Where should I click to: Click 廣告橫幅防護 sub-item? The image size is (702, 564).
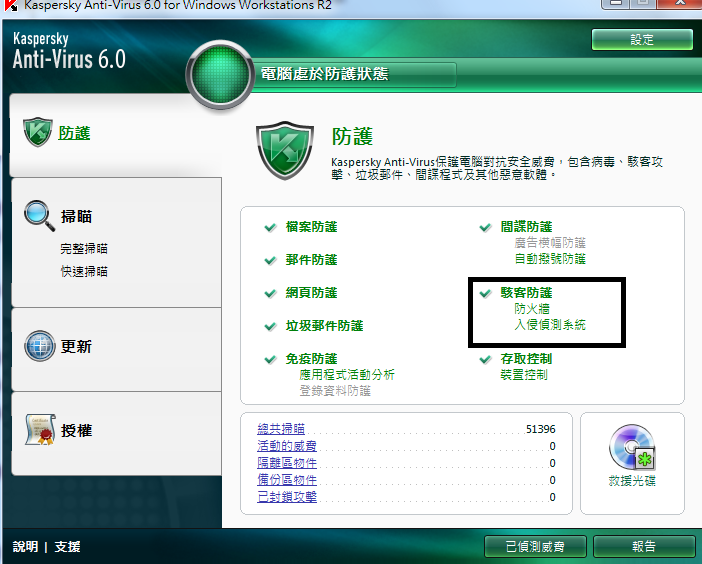(550, 243)
